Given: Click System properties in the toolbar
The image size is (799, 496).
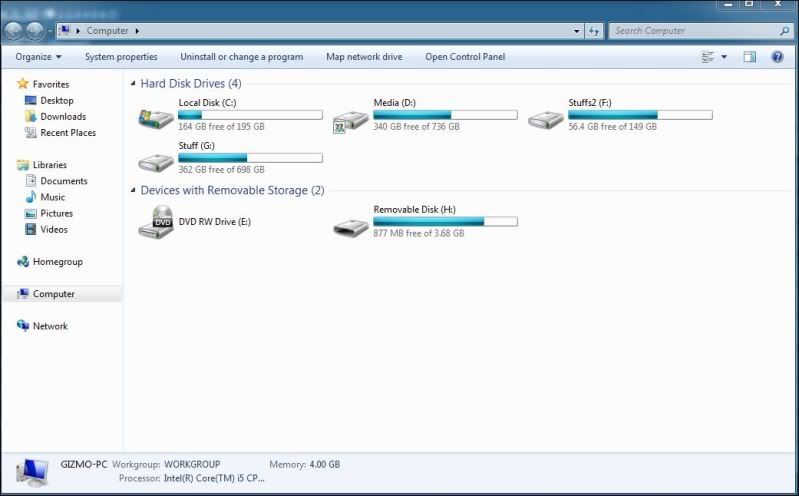Looking at the screenshot, I should (x=121, y=57).
